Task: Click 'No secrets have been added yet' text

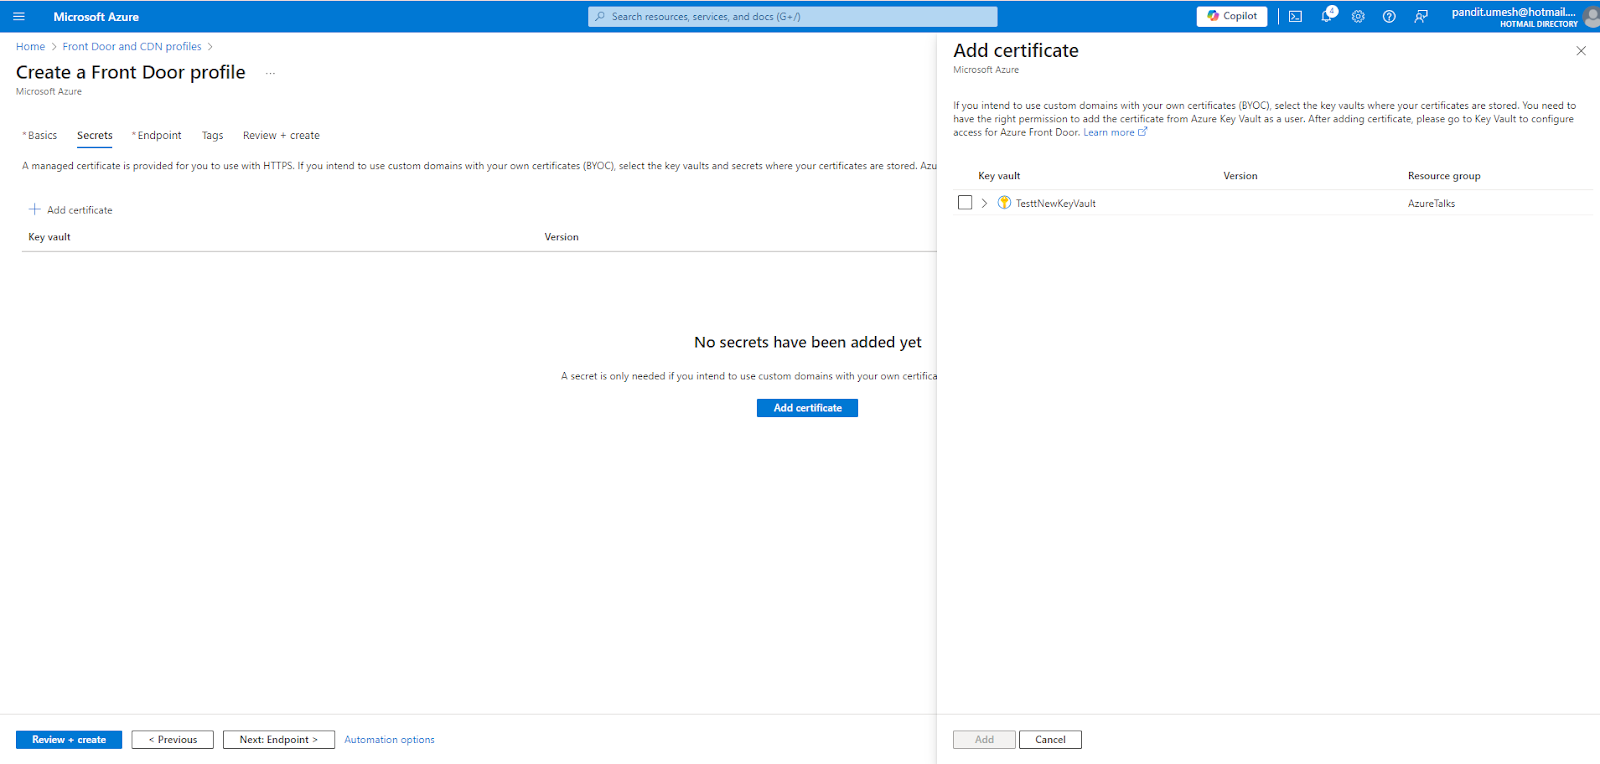Action: click(808, 342)
